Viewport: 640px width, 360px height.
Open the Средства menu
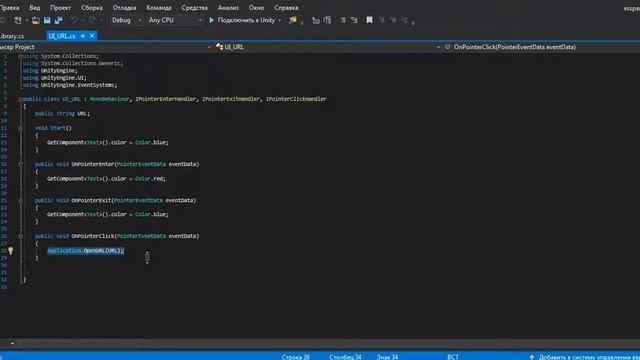(195, 8)
